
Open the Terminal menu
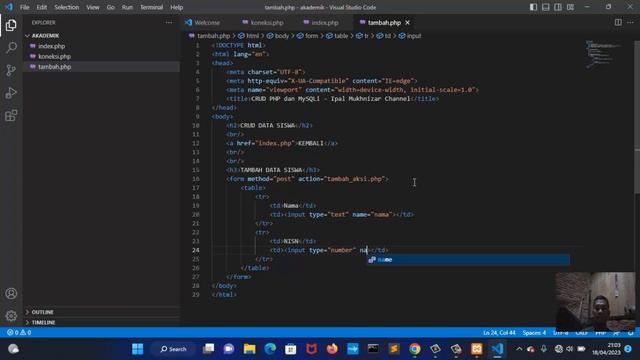point(151,7)
